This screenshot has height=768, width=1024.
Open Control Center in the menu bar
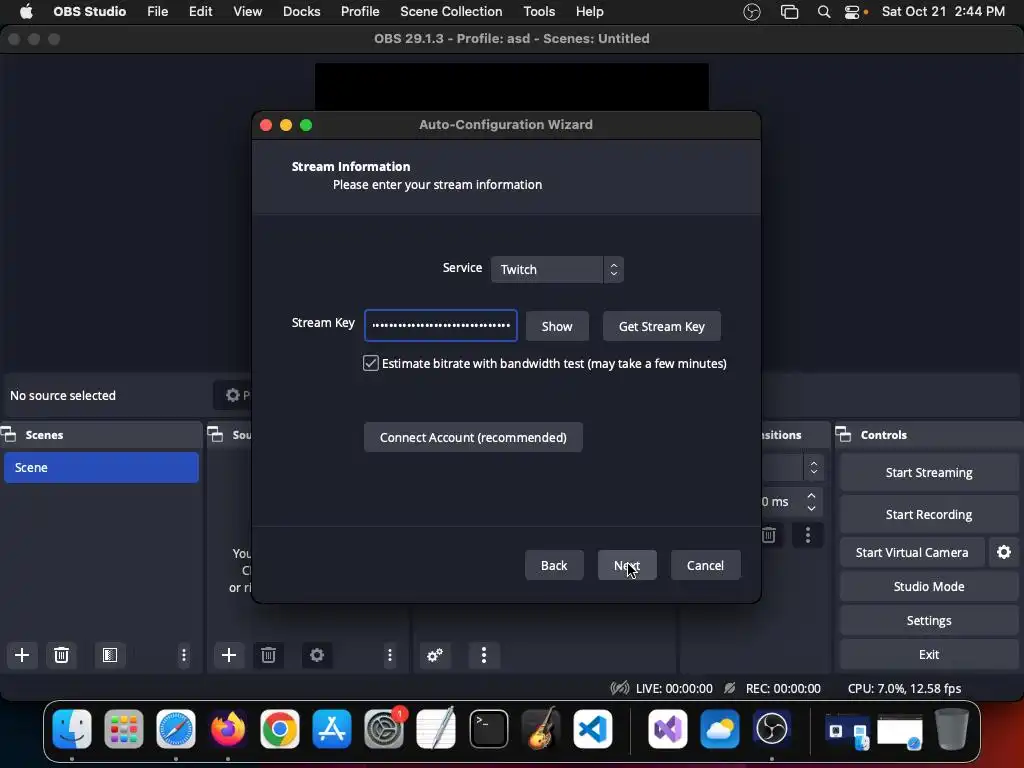click(x=852, y=12)
